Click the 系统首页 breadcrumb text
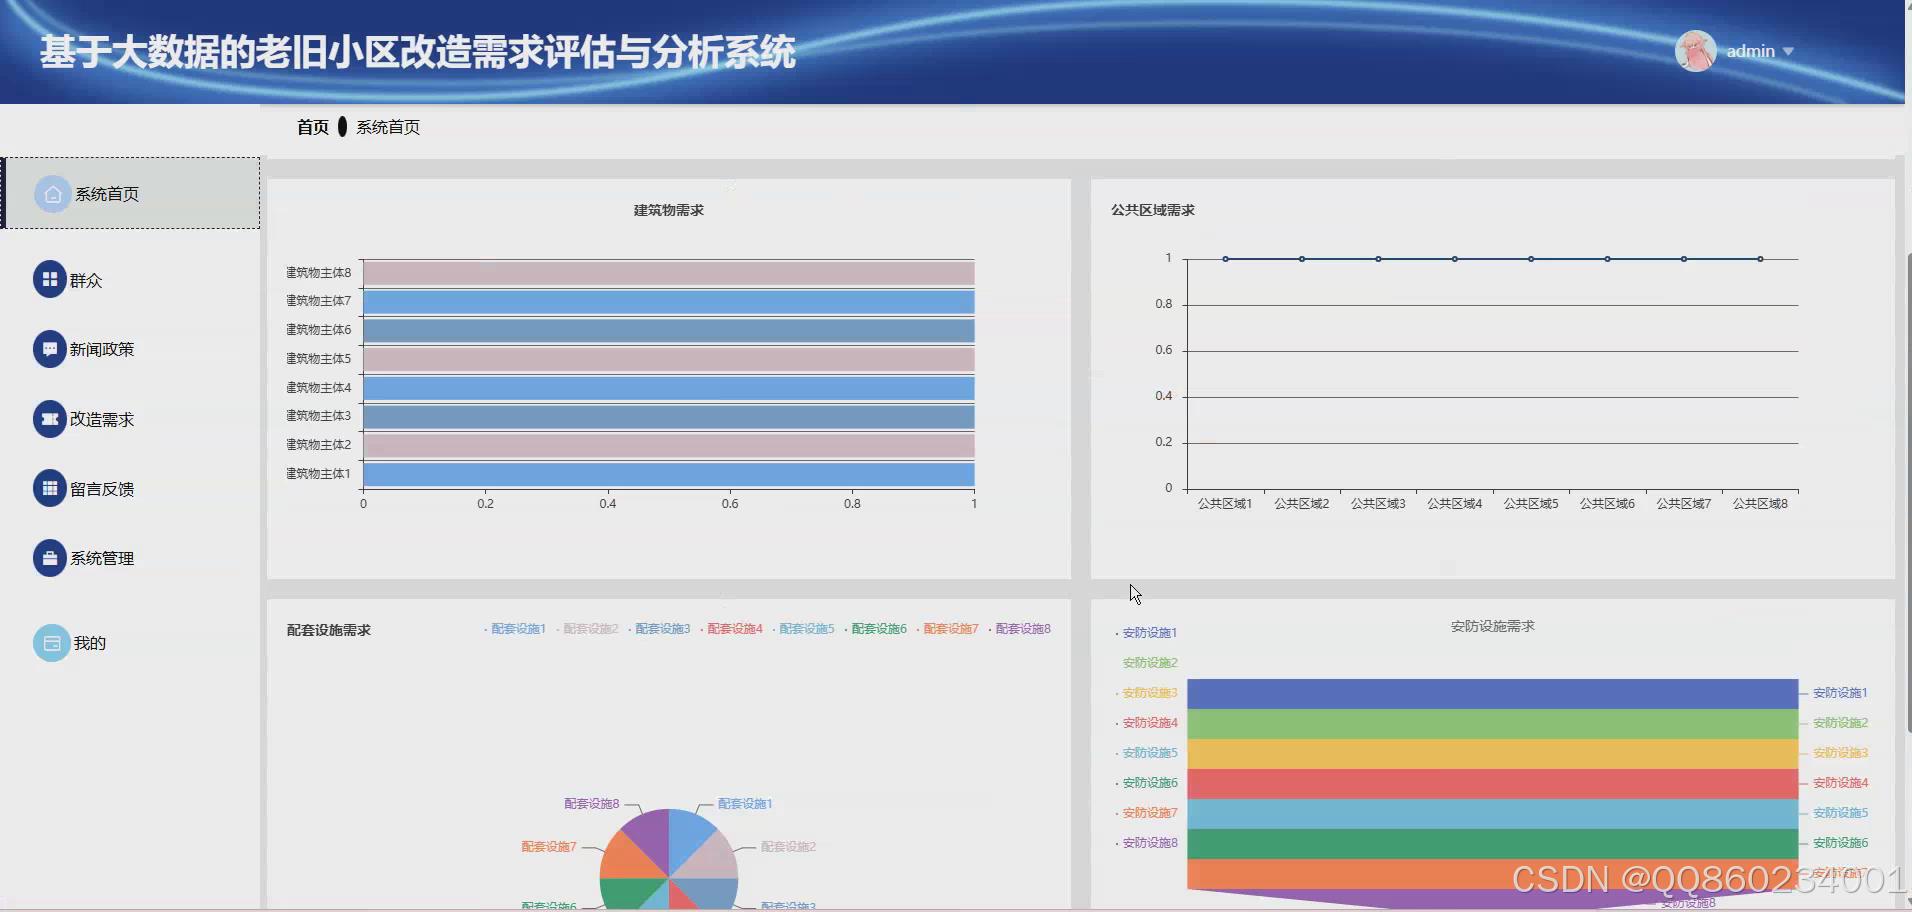Screen dimensions: 1912x912 388,127
